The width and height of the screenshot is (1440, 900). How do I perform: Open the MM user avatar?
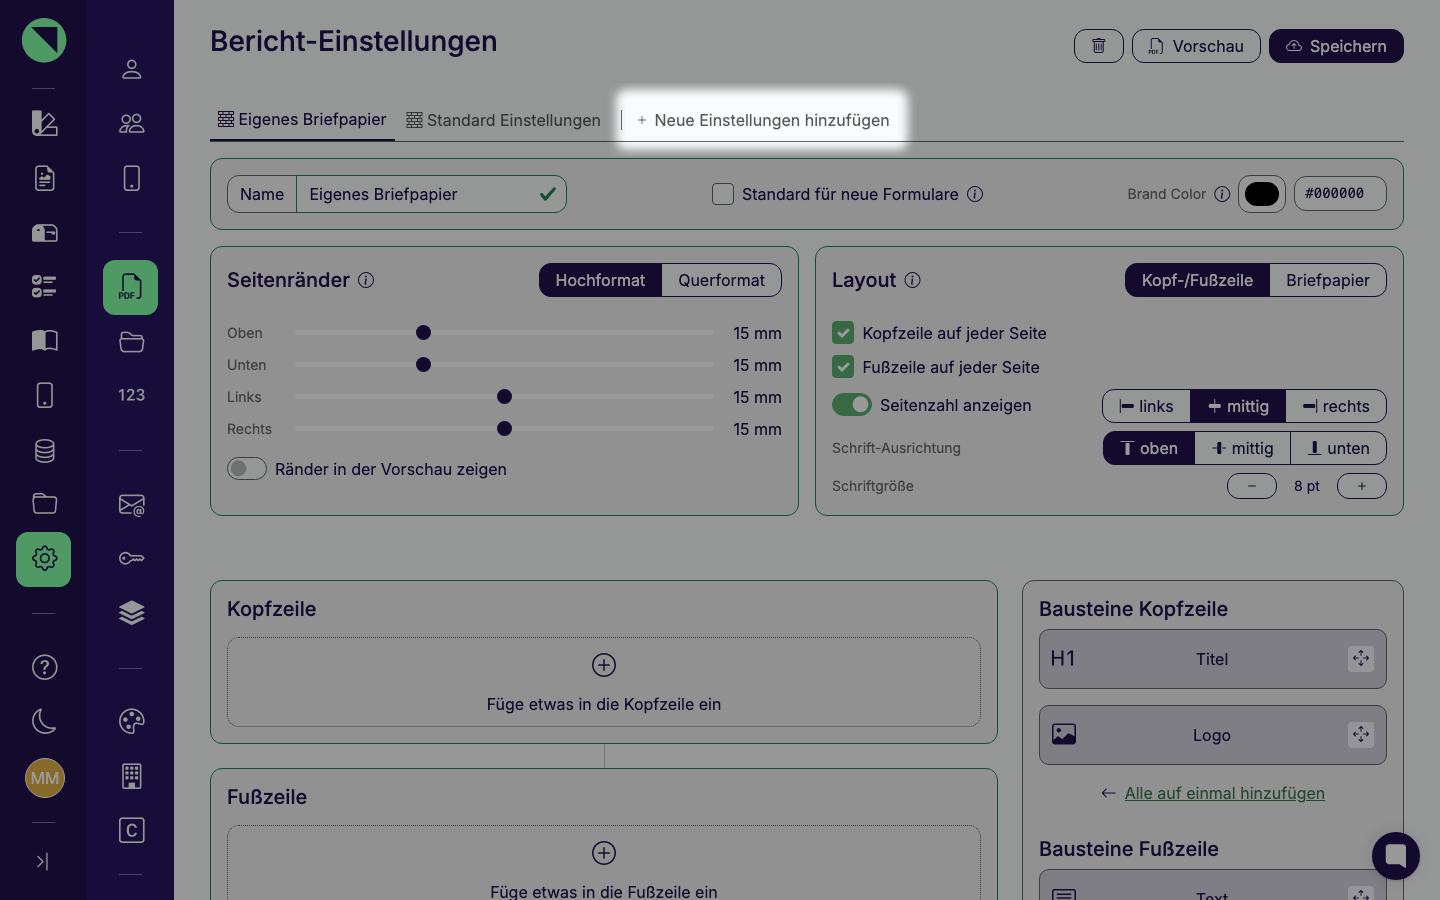[x=45, y=778]
